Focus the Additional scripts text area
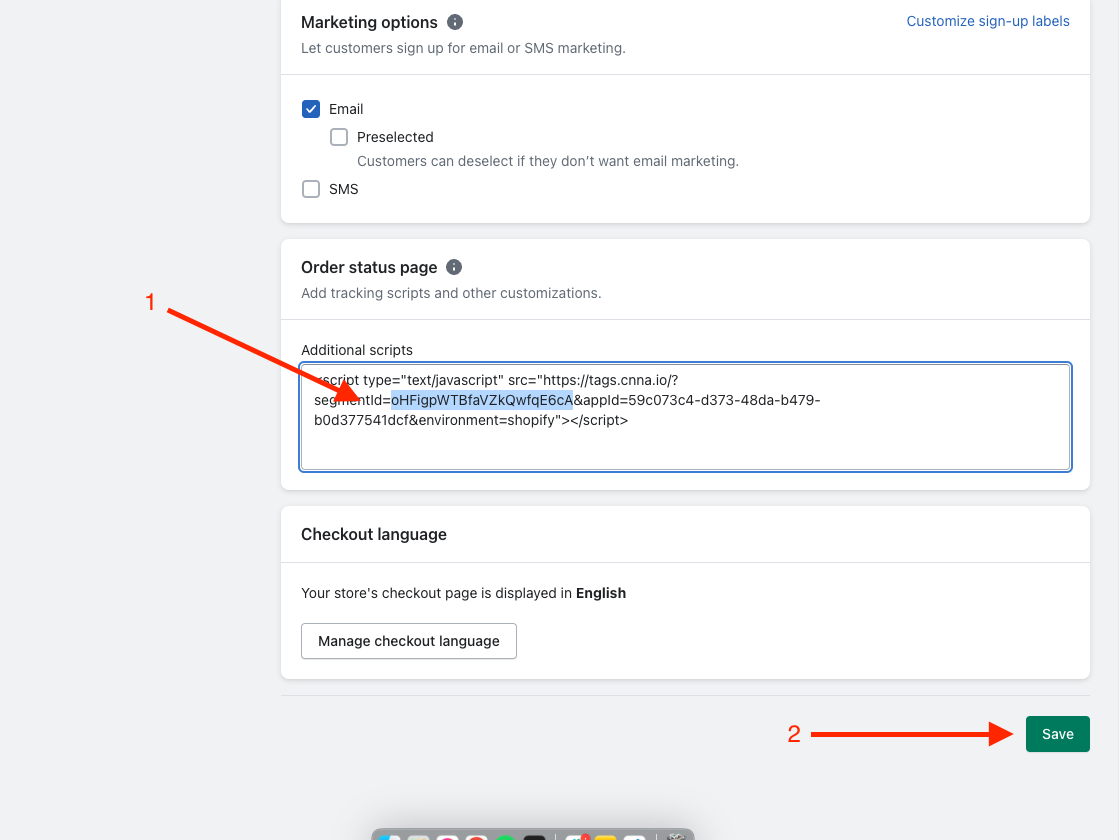Screen dimensions: 1120x840 click(x=686, y=417)
